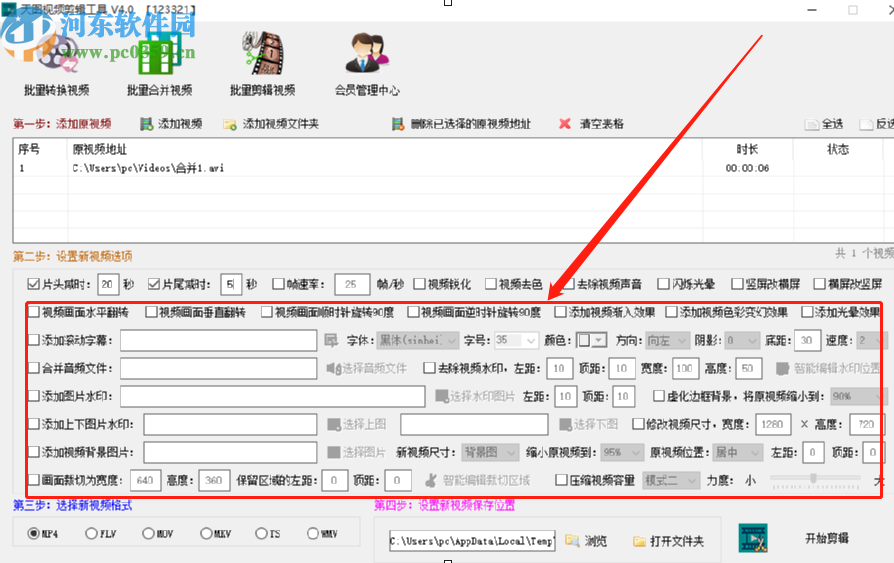Check 闪烁光晕 option
This screenshot has width=894, height=563.
pyautogui.click(x=663, y=284)
